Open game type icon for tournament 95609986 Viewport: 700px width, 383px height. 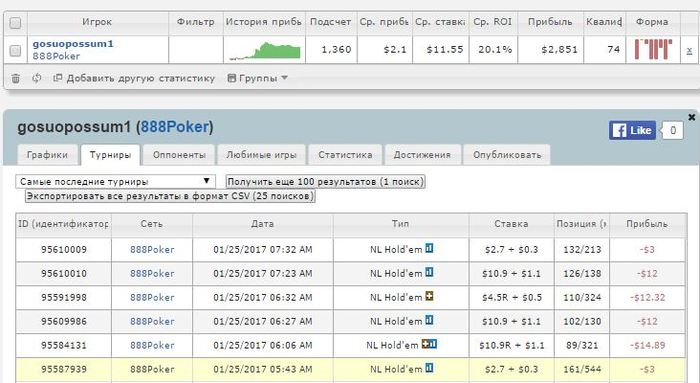click(x=429, y=320)
